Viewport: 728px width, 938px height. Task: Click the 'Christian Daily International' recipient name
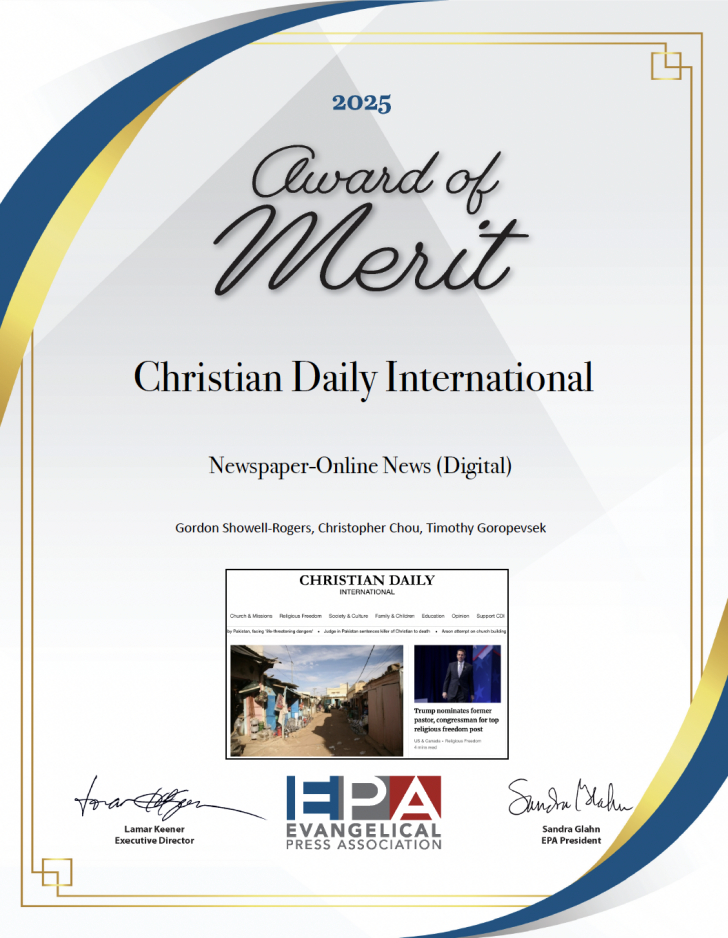363,378
